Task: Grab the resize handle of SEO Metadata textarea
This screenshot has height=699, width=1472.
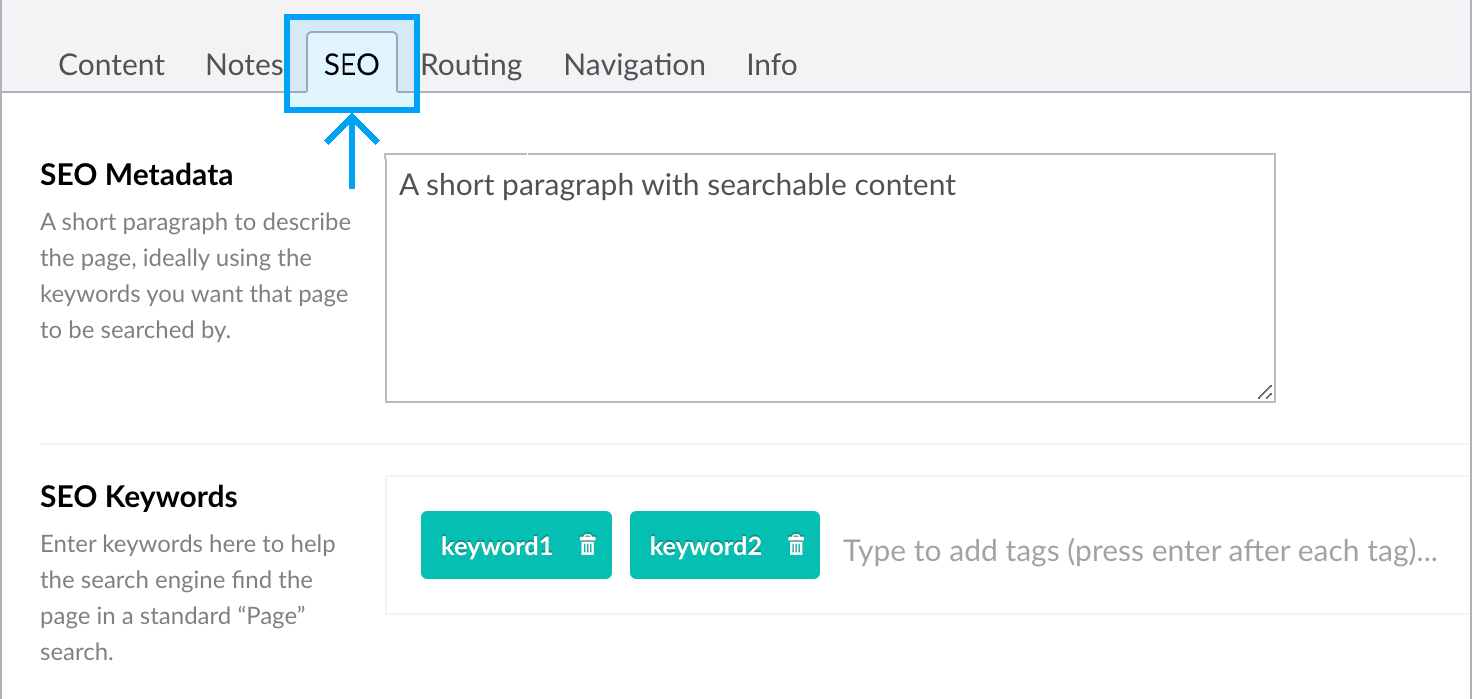Action: pyautogui.click(x=1265, y=392)
